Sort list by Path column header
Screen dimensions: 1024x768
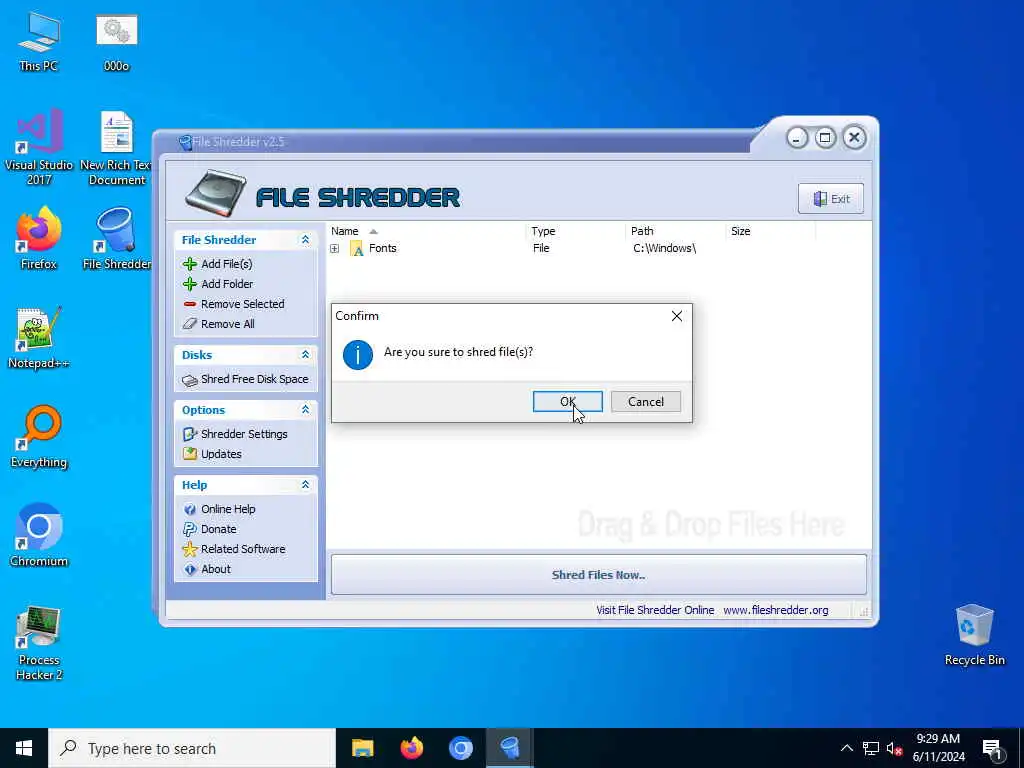click(675, 231)
